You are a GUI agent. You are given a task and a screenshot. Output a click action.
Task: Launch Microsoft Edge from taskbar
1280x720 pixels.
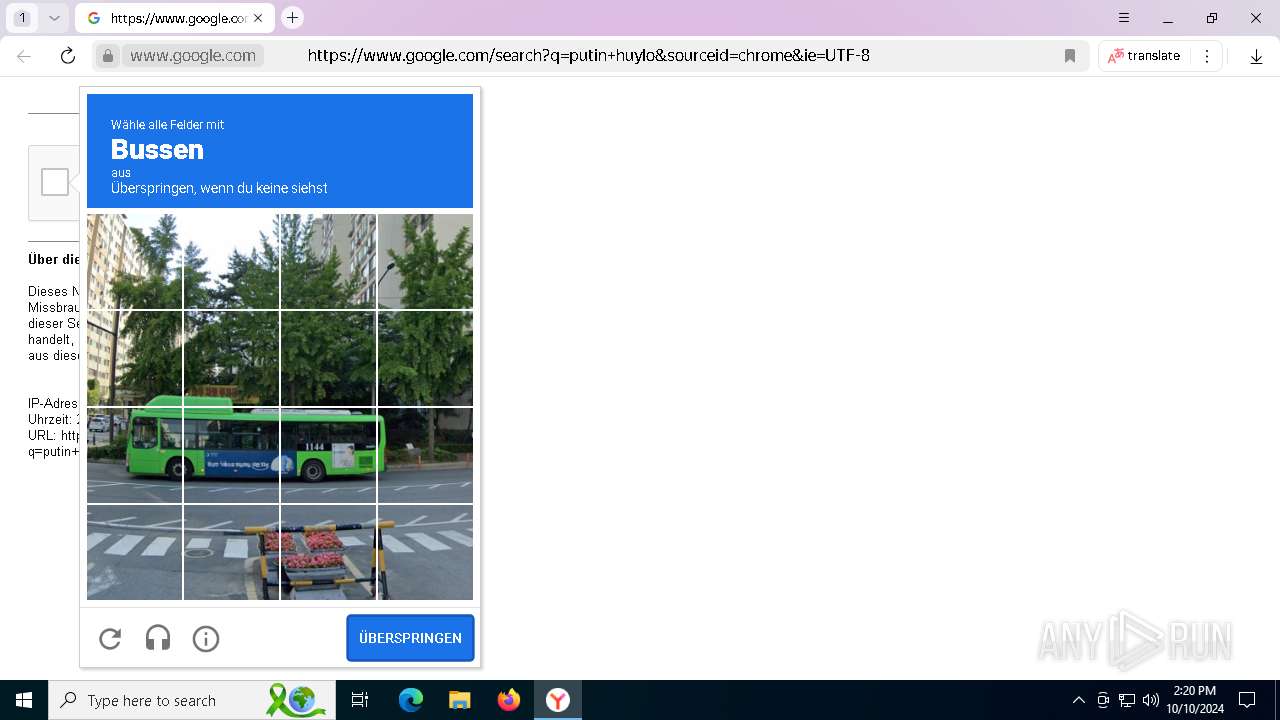click(x=411, y=700)
